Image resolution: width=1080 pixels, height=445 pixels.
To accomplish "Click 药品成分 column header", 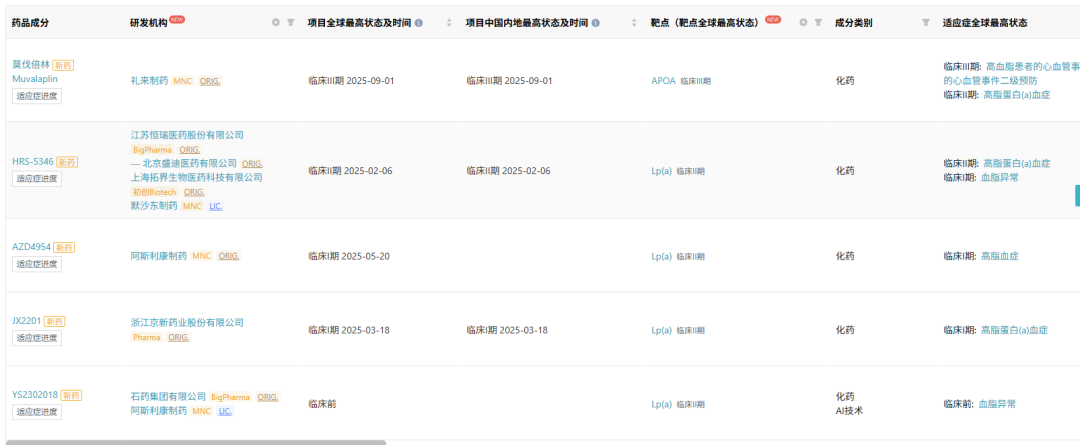I will (x=30, y=23).
